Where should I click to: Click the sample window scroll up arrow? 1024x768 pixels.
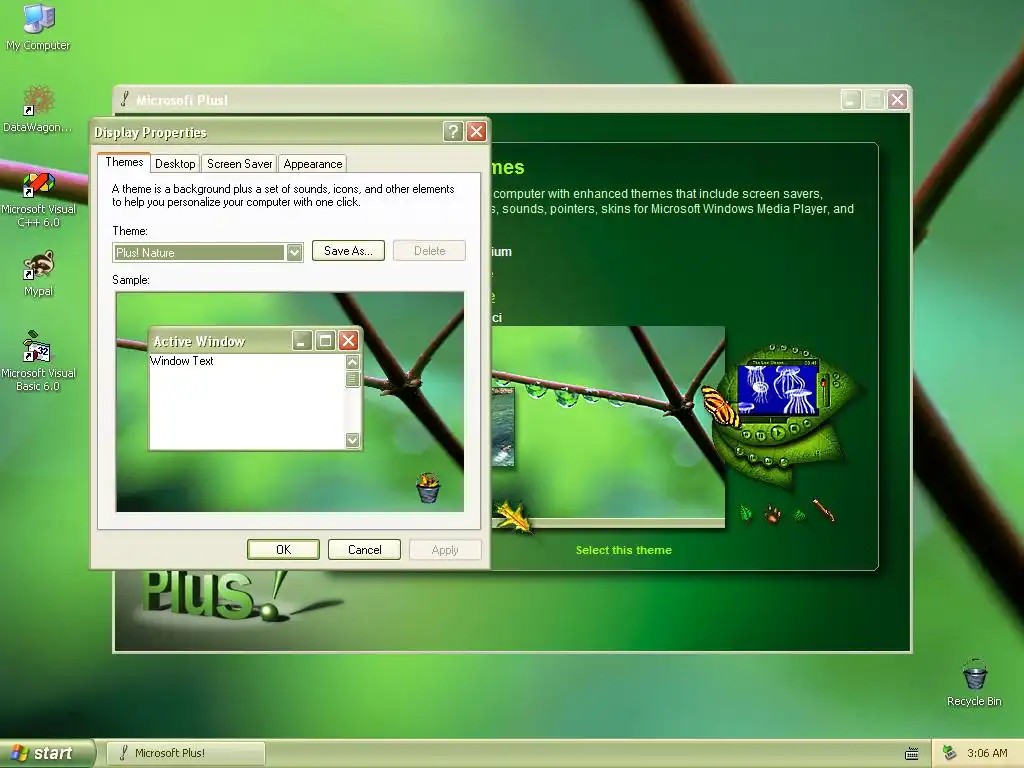tap(353, 362)
